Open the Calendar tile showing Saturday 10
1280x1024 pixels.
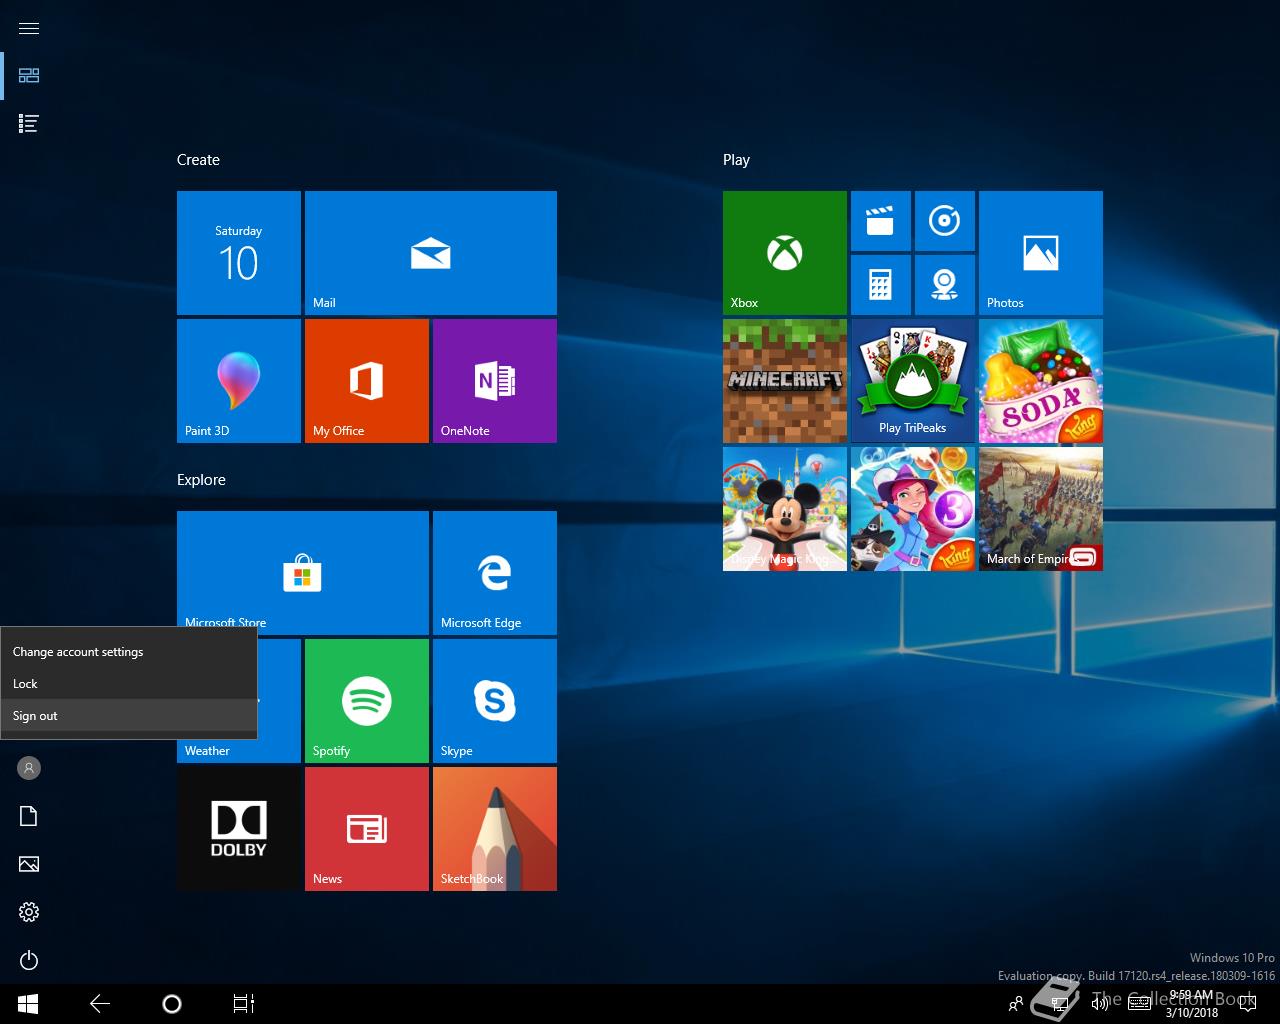coord(239,253)
